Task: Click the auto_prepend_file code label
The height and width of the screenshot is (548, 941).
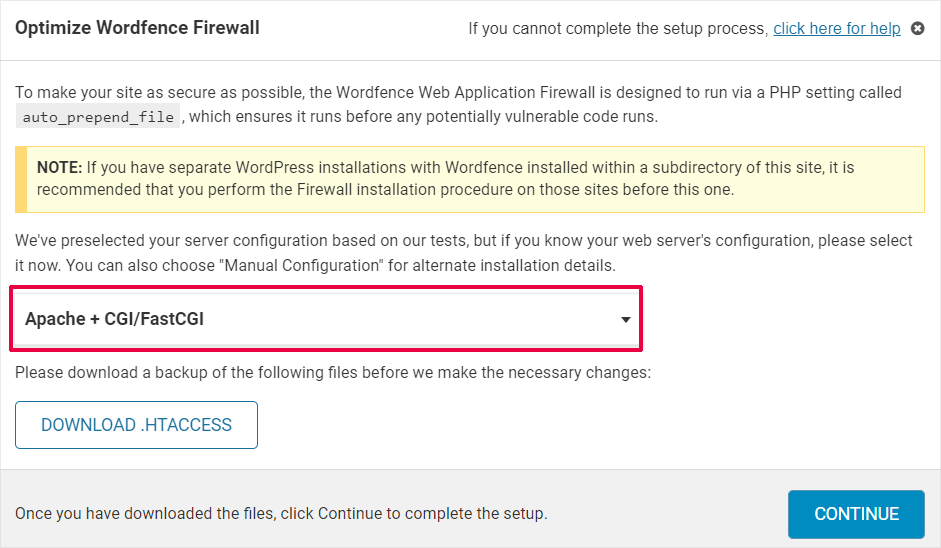Action: coord(99,117)
